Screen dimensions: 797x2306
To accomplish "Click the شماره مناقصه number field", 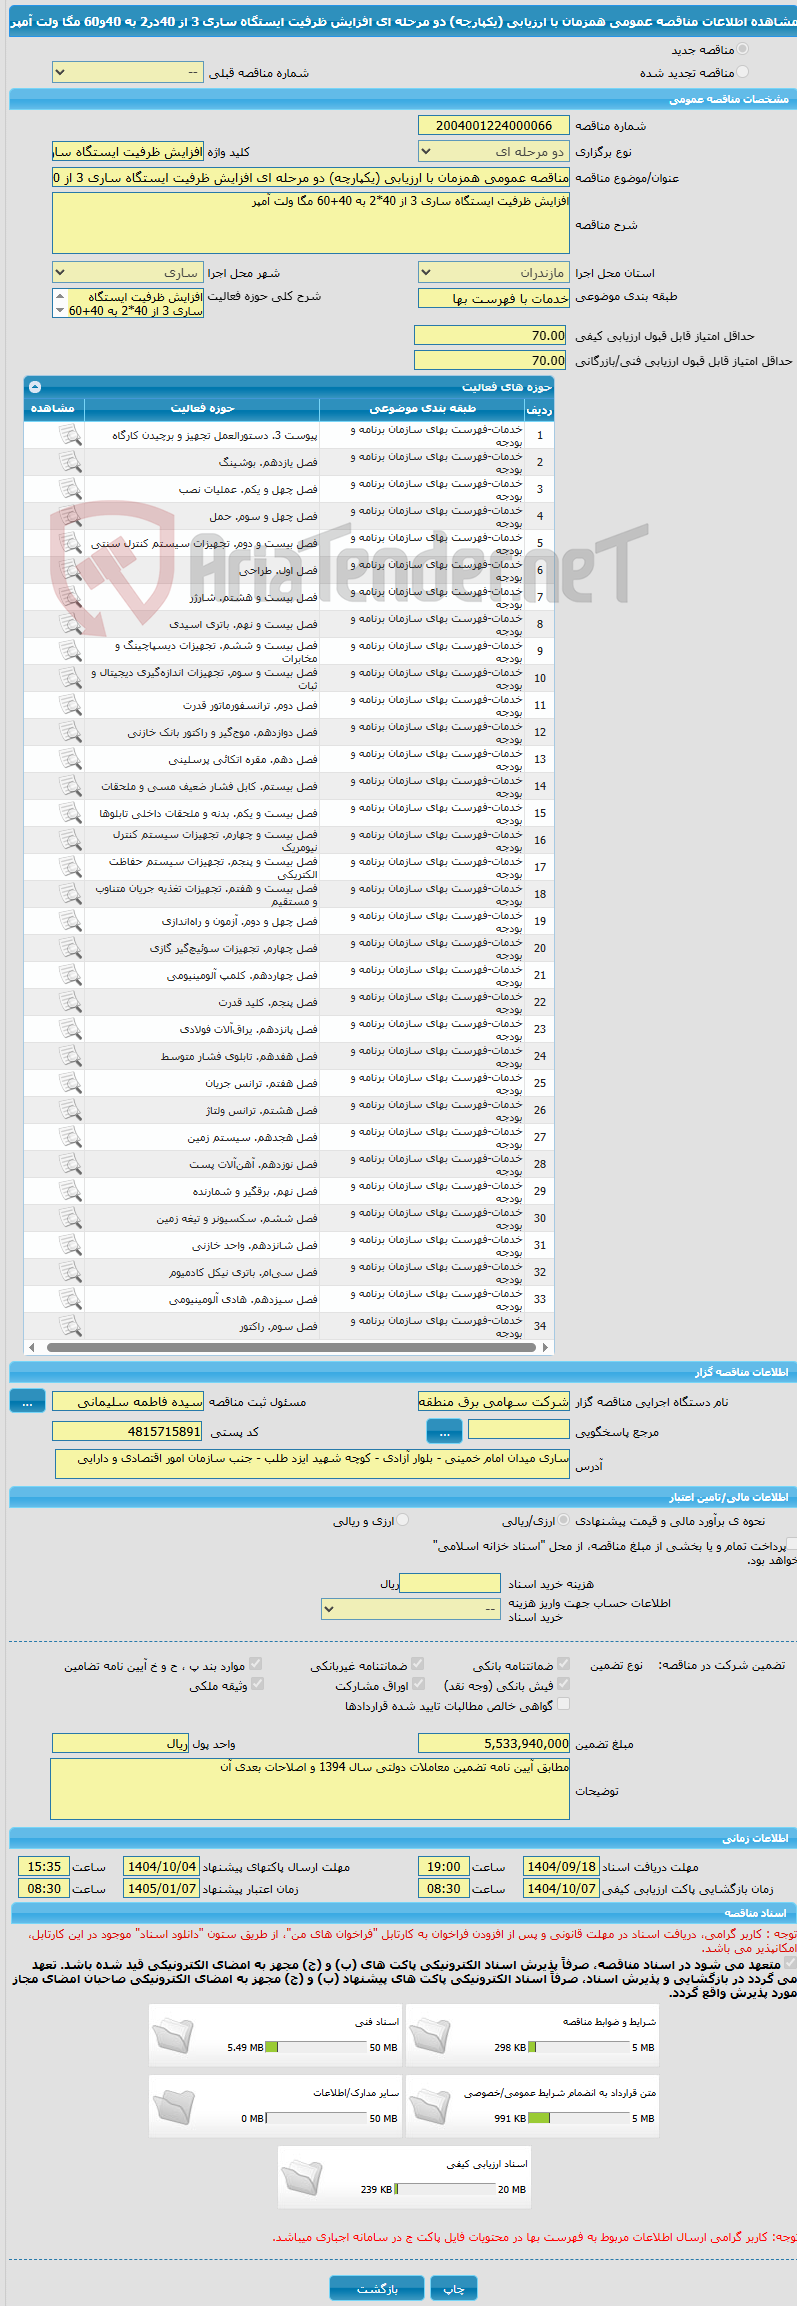I will pos(494,126).
